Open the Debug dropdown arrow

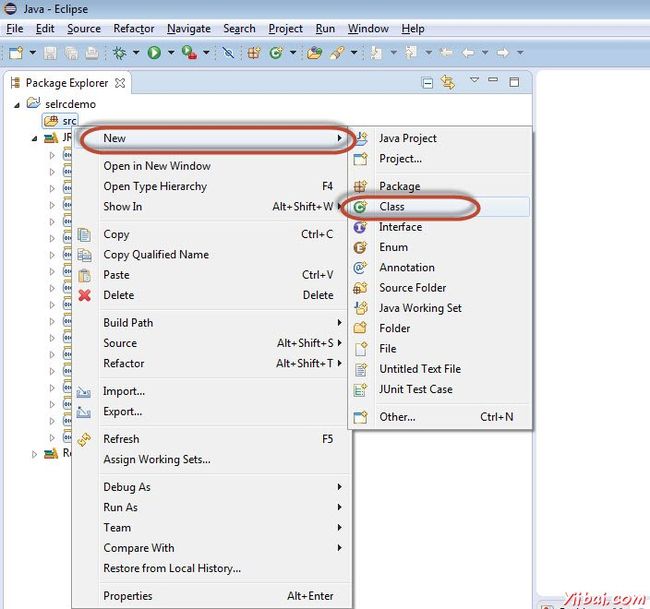(x=136, y=53)
